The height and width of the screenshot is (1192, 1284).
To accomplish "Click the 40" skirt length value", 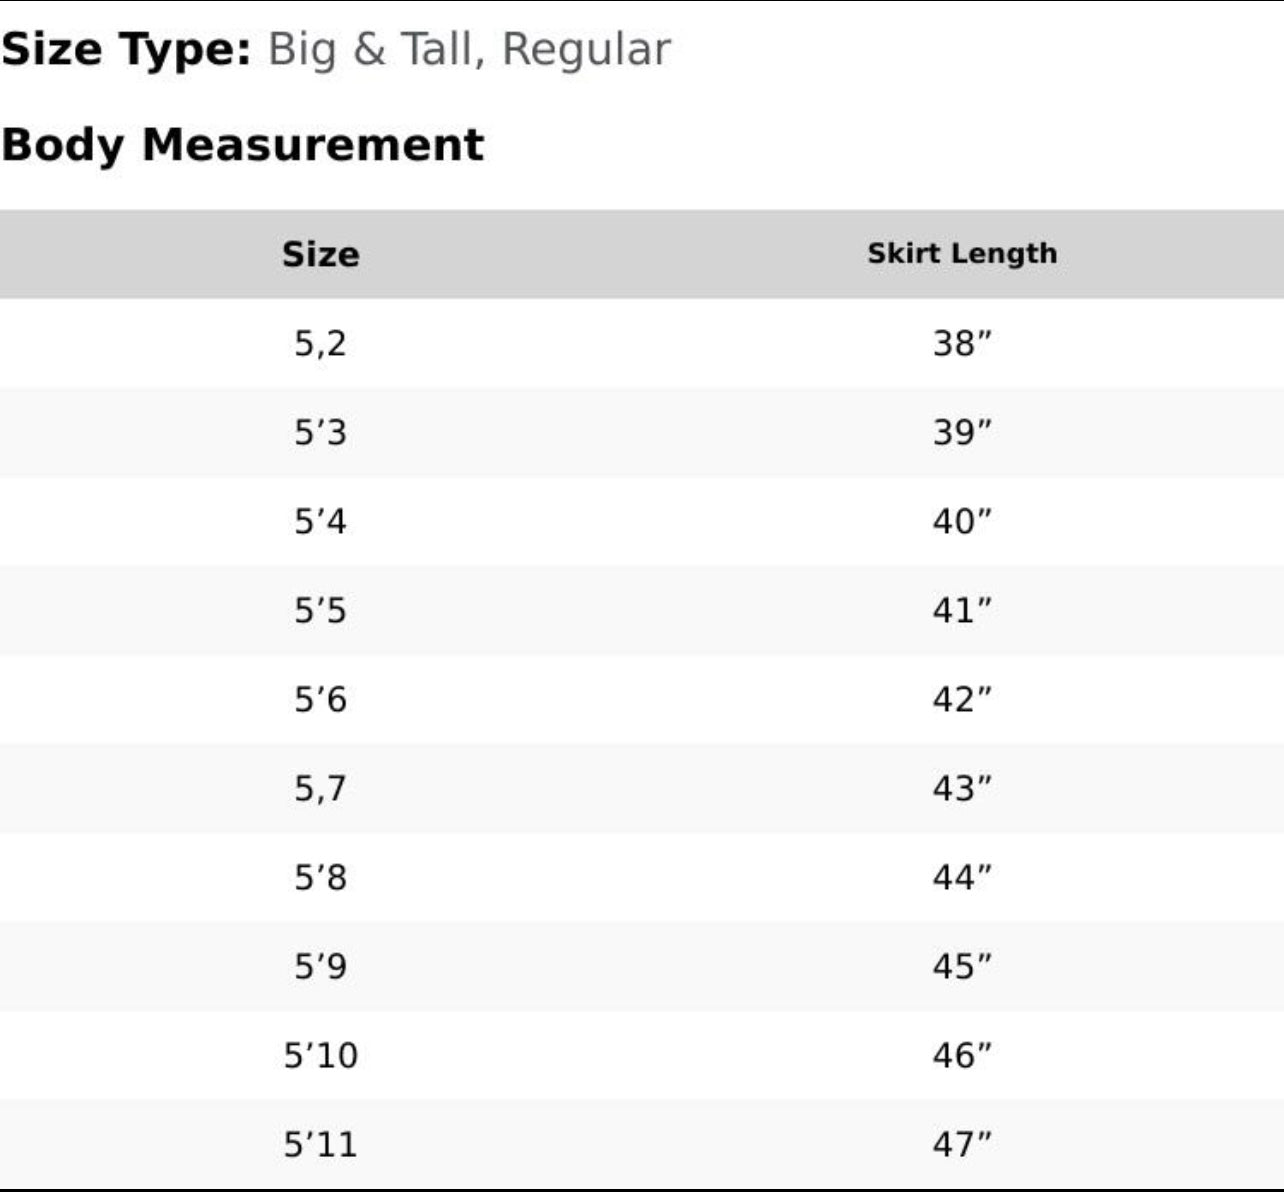I will click(x=961, y=521).
